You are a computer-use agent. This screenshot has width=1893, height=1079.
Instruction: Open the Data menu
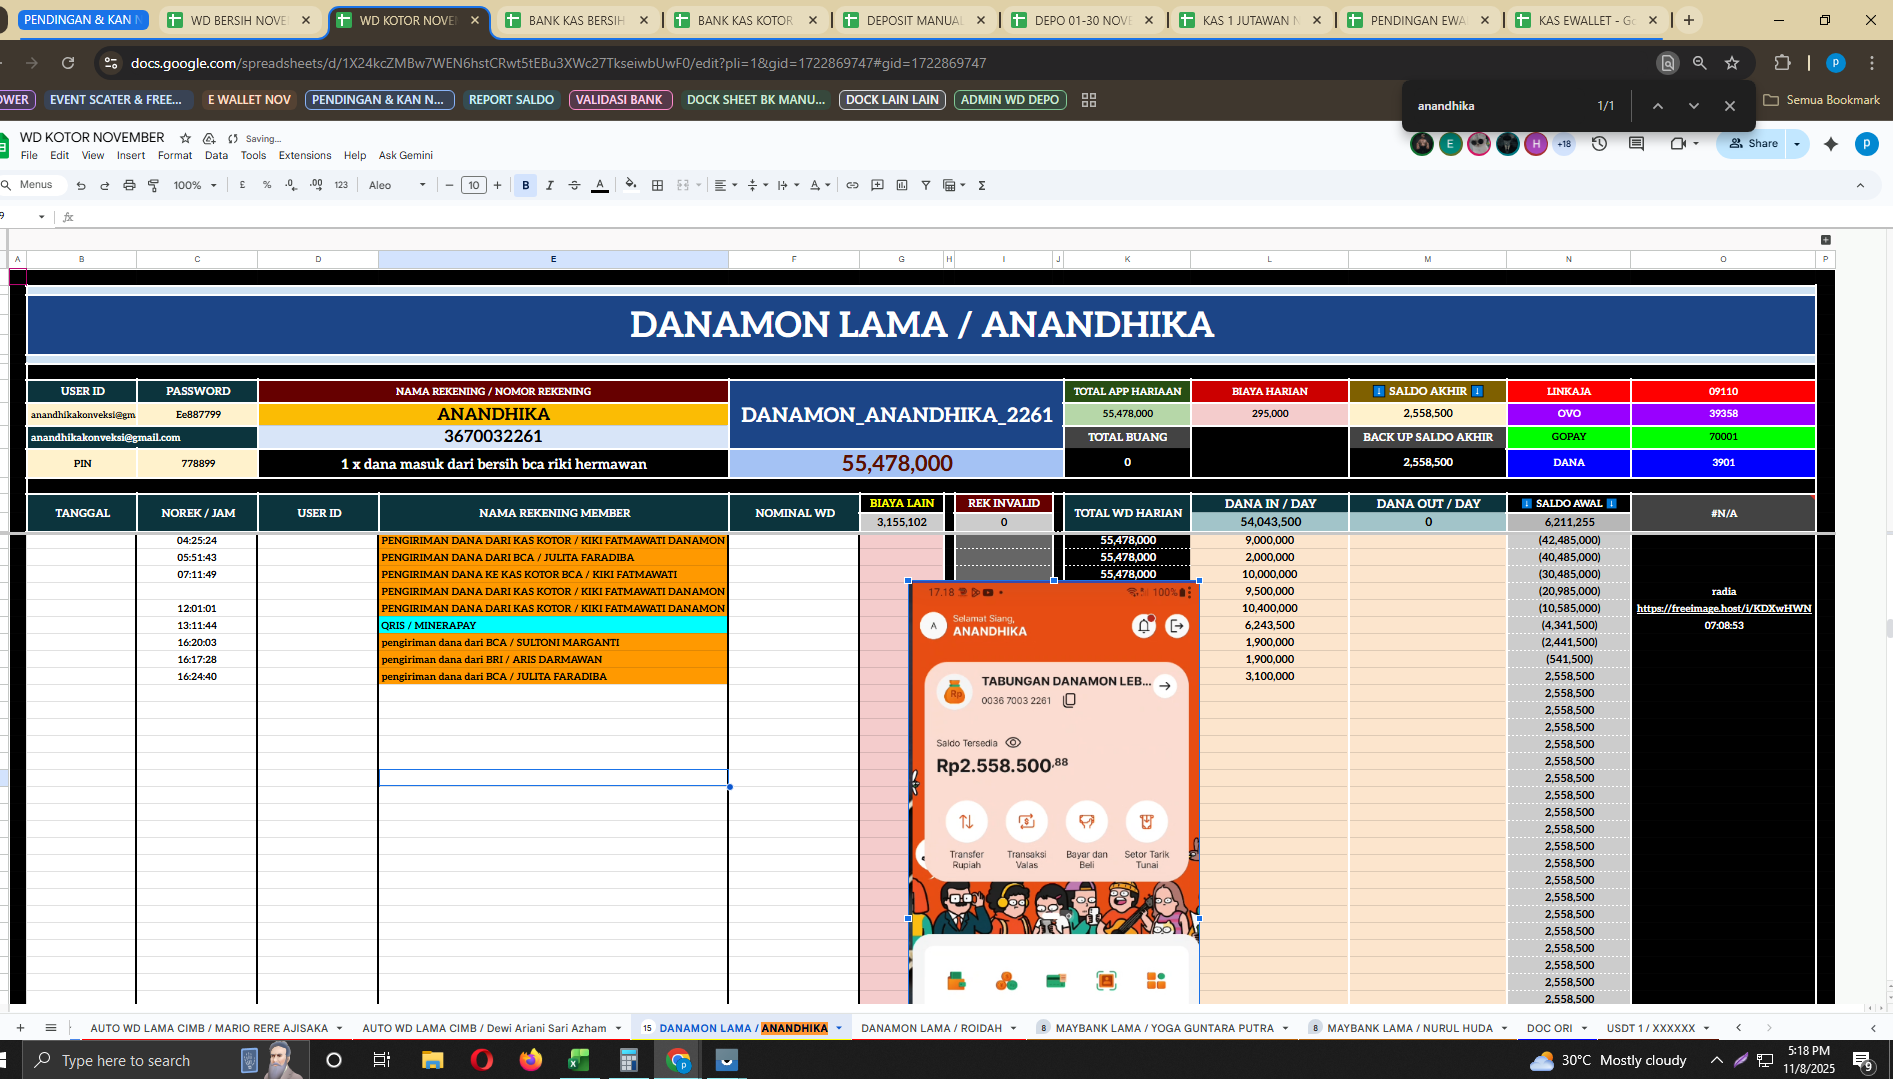tap(216, 156)
